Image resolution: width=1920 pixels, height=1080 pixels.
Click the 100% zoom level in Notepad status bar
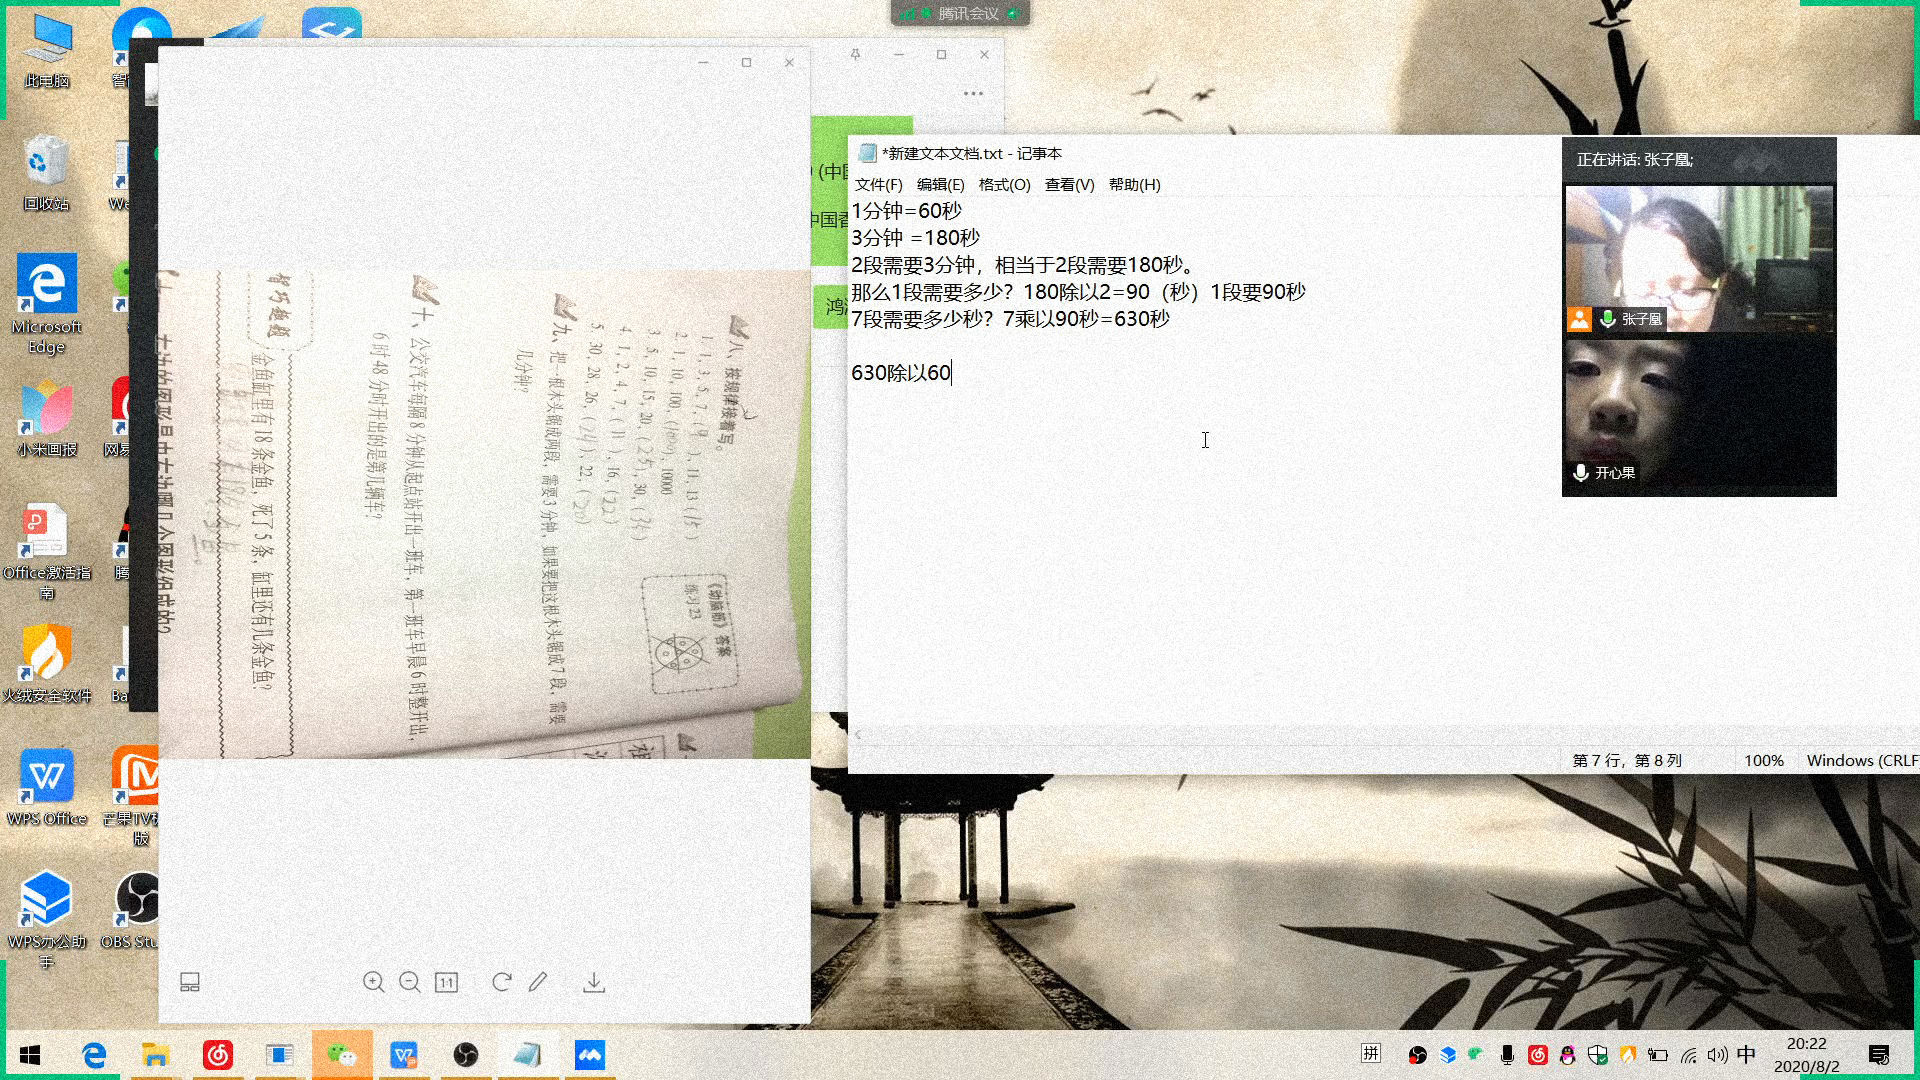pyautogui.click(x=1764, y=761)
